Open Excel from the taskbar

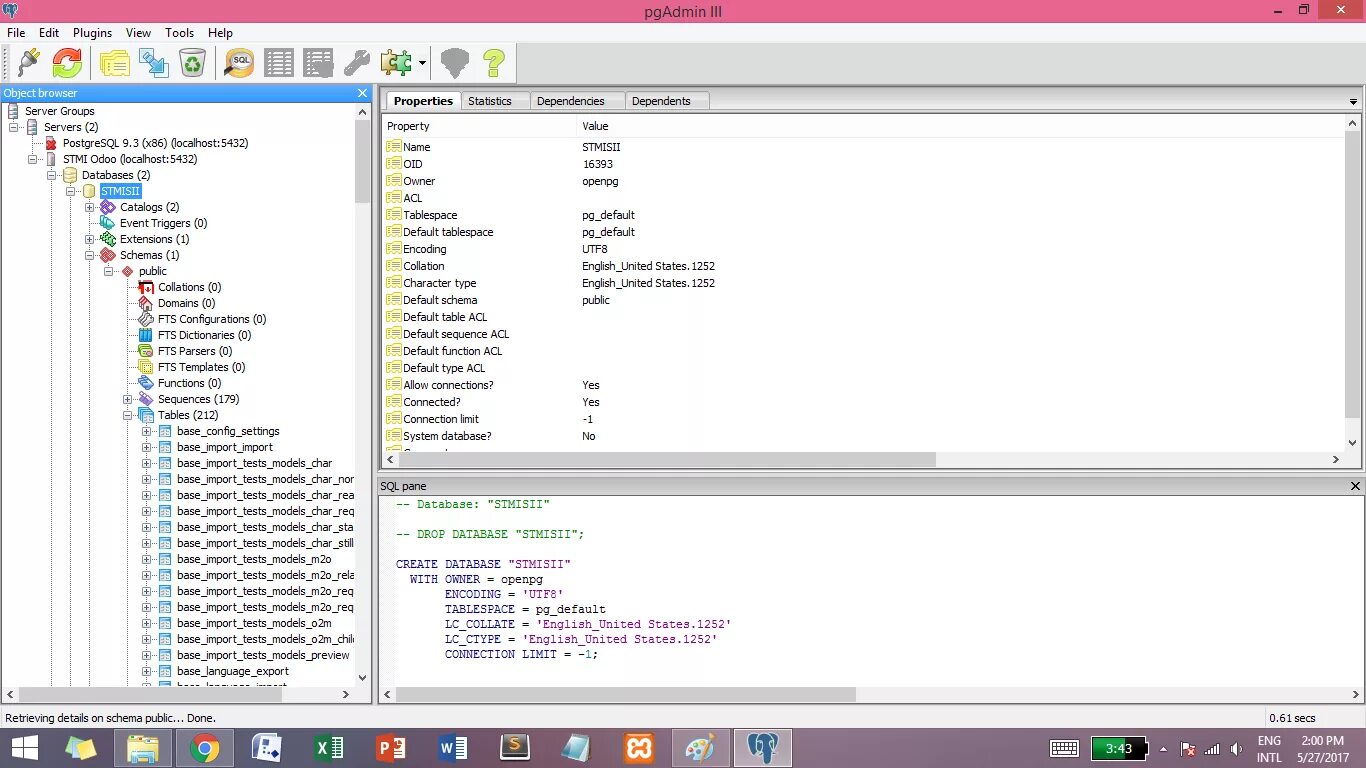pyautogui.click(x=329, y=748)
